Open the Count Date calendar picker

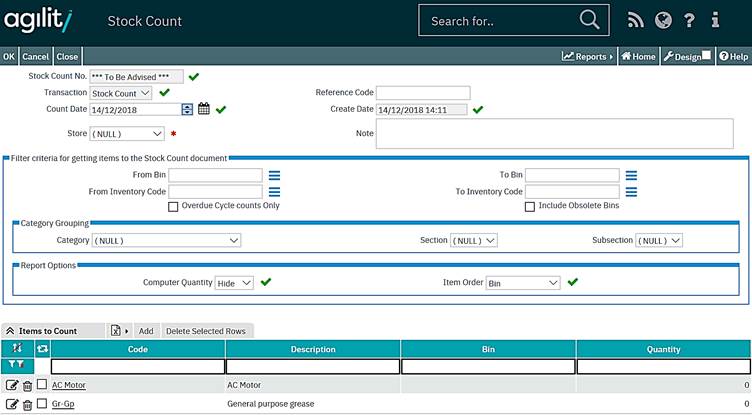point(204,109)
